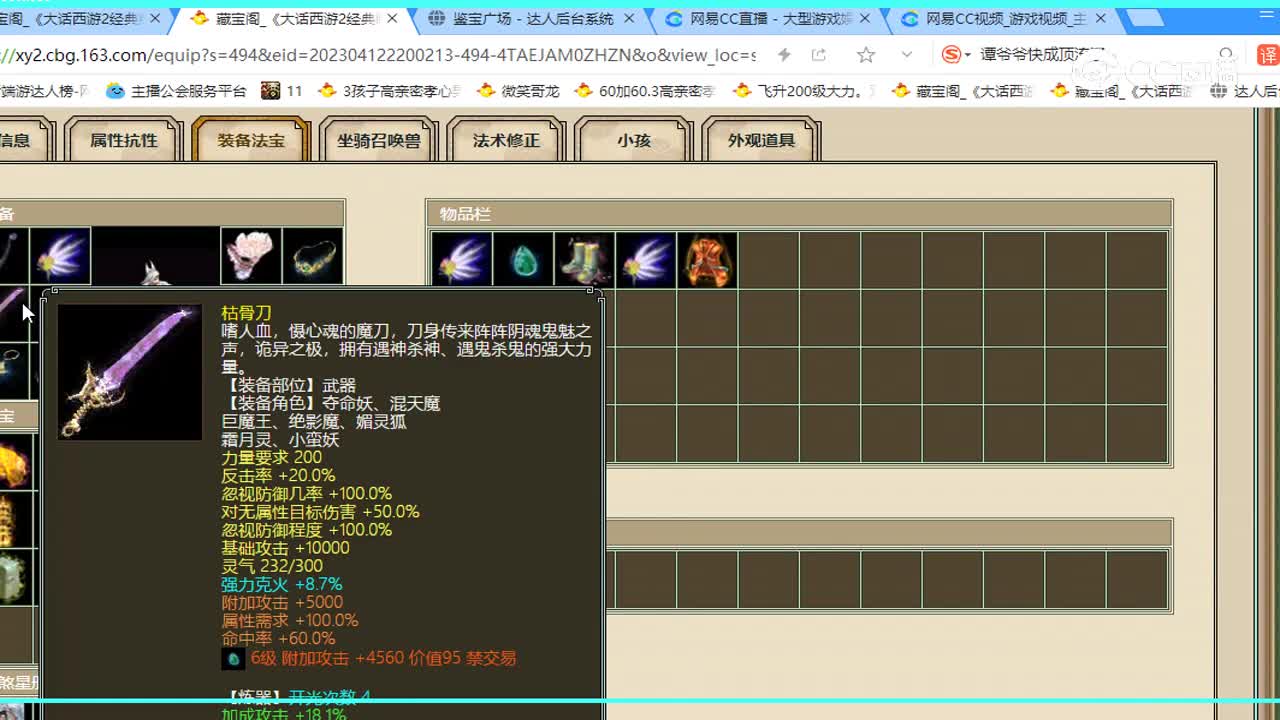
Task: Click the feather item in equipment panel
Action: (60, 256)
